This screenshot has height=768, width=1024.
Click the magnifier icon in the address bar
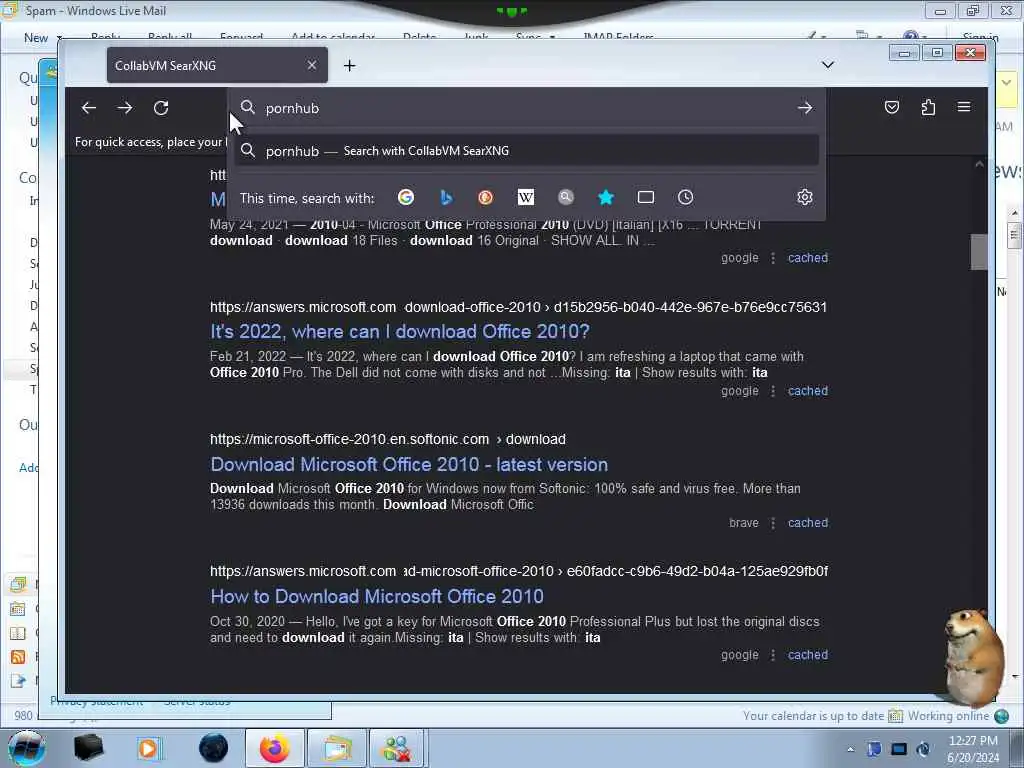coord(248,107)
